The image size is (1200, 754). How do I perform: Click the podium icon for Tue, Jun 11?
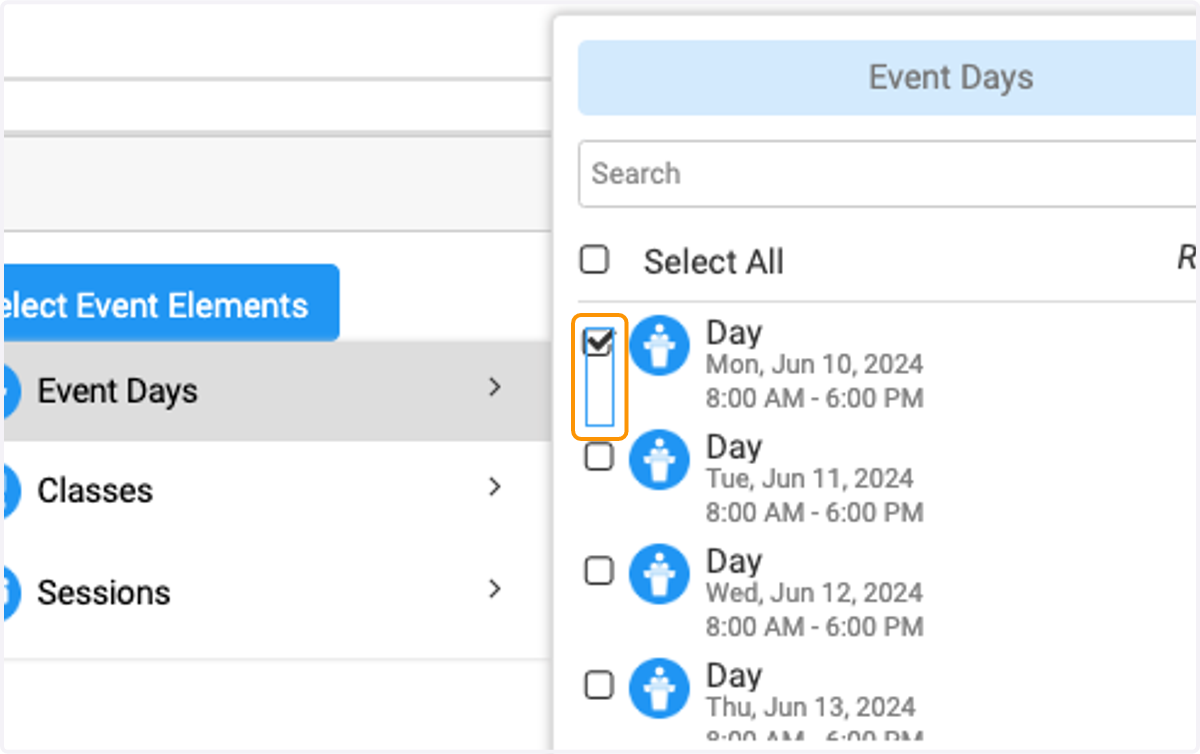pyautogui.click(x=659, y=459)
